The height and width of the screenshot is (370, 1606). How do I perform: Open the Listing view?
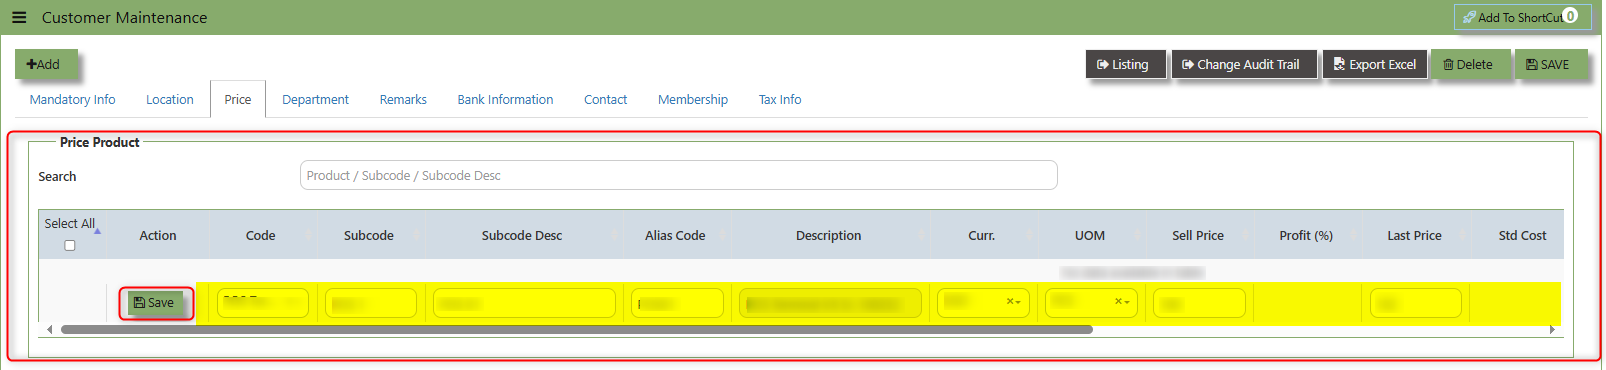tap(1125, 64)
